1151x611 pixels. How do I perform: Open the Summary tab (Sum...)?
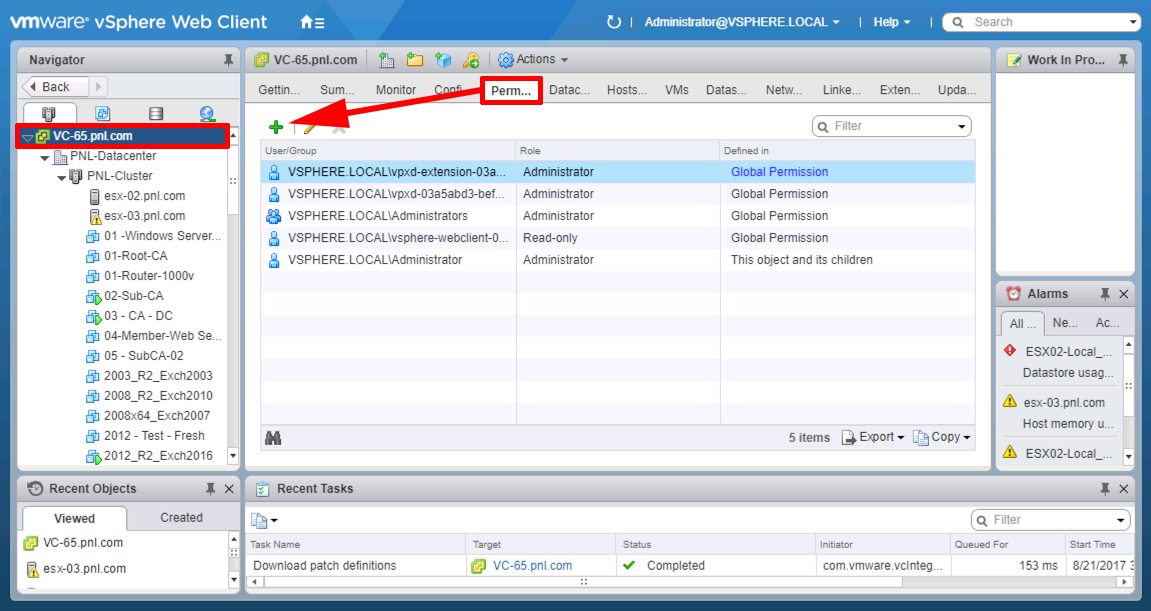[x=337, y=90]
